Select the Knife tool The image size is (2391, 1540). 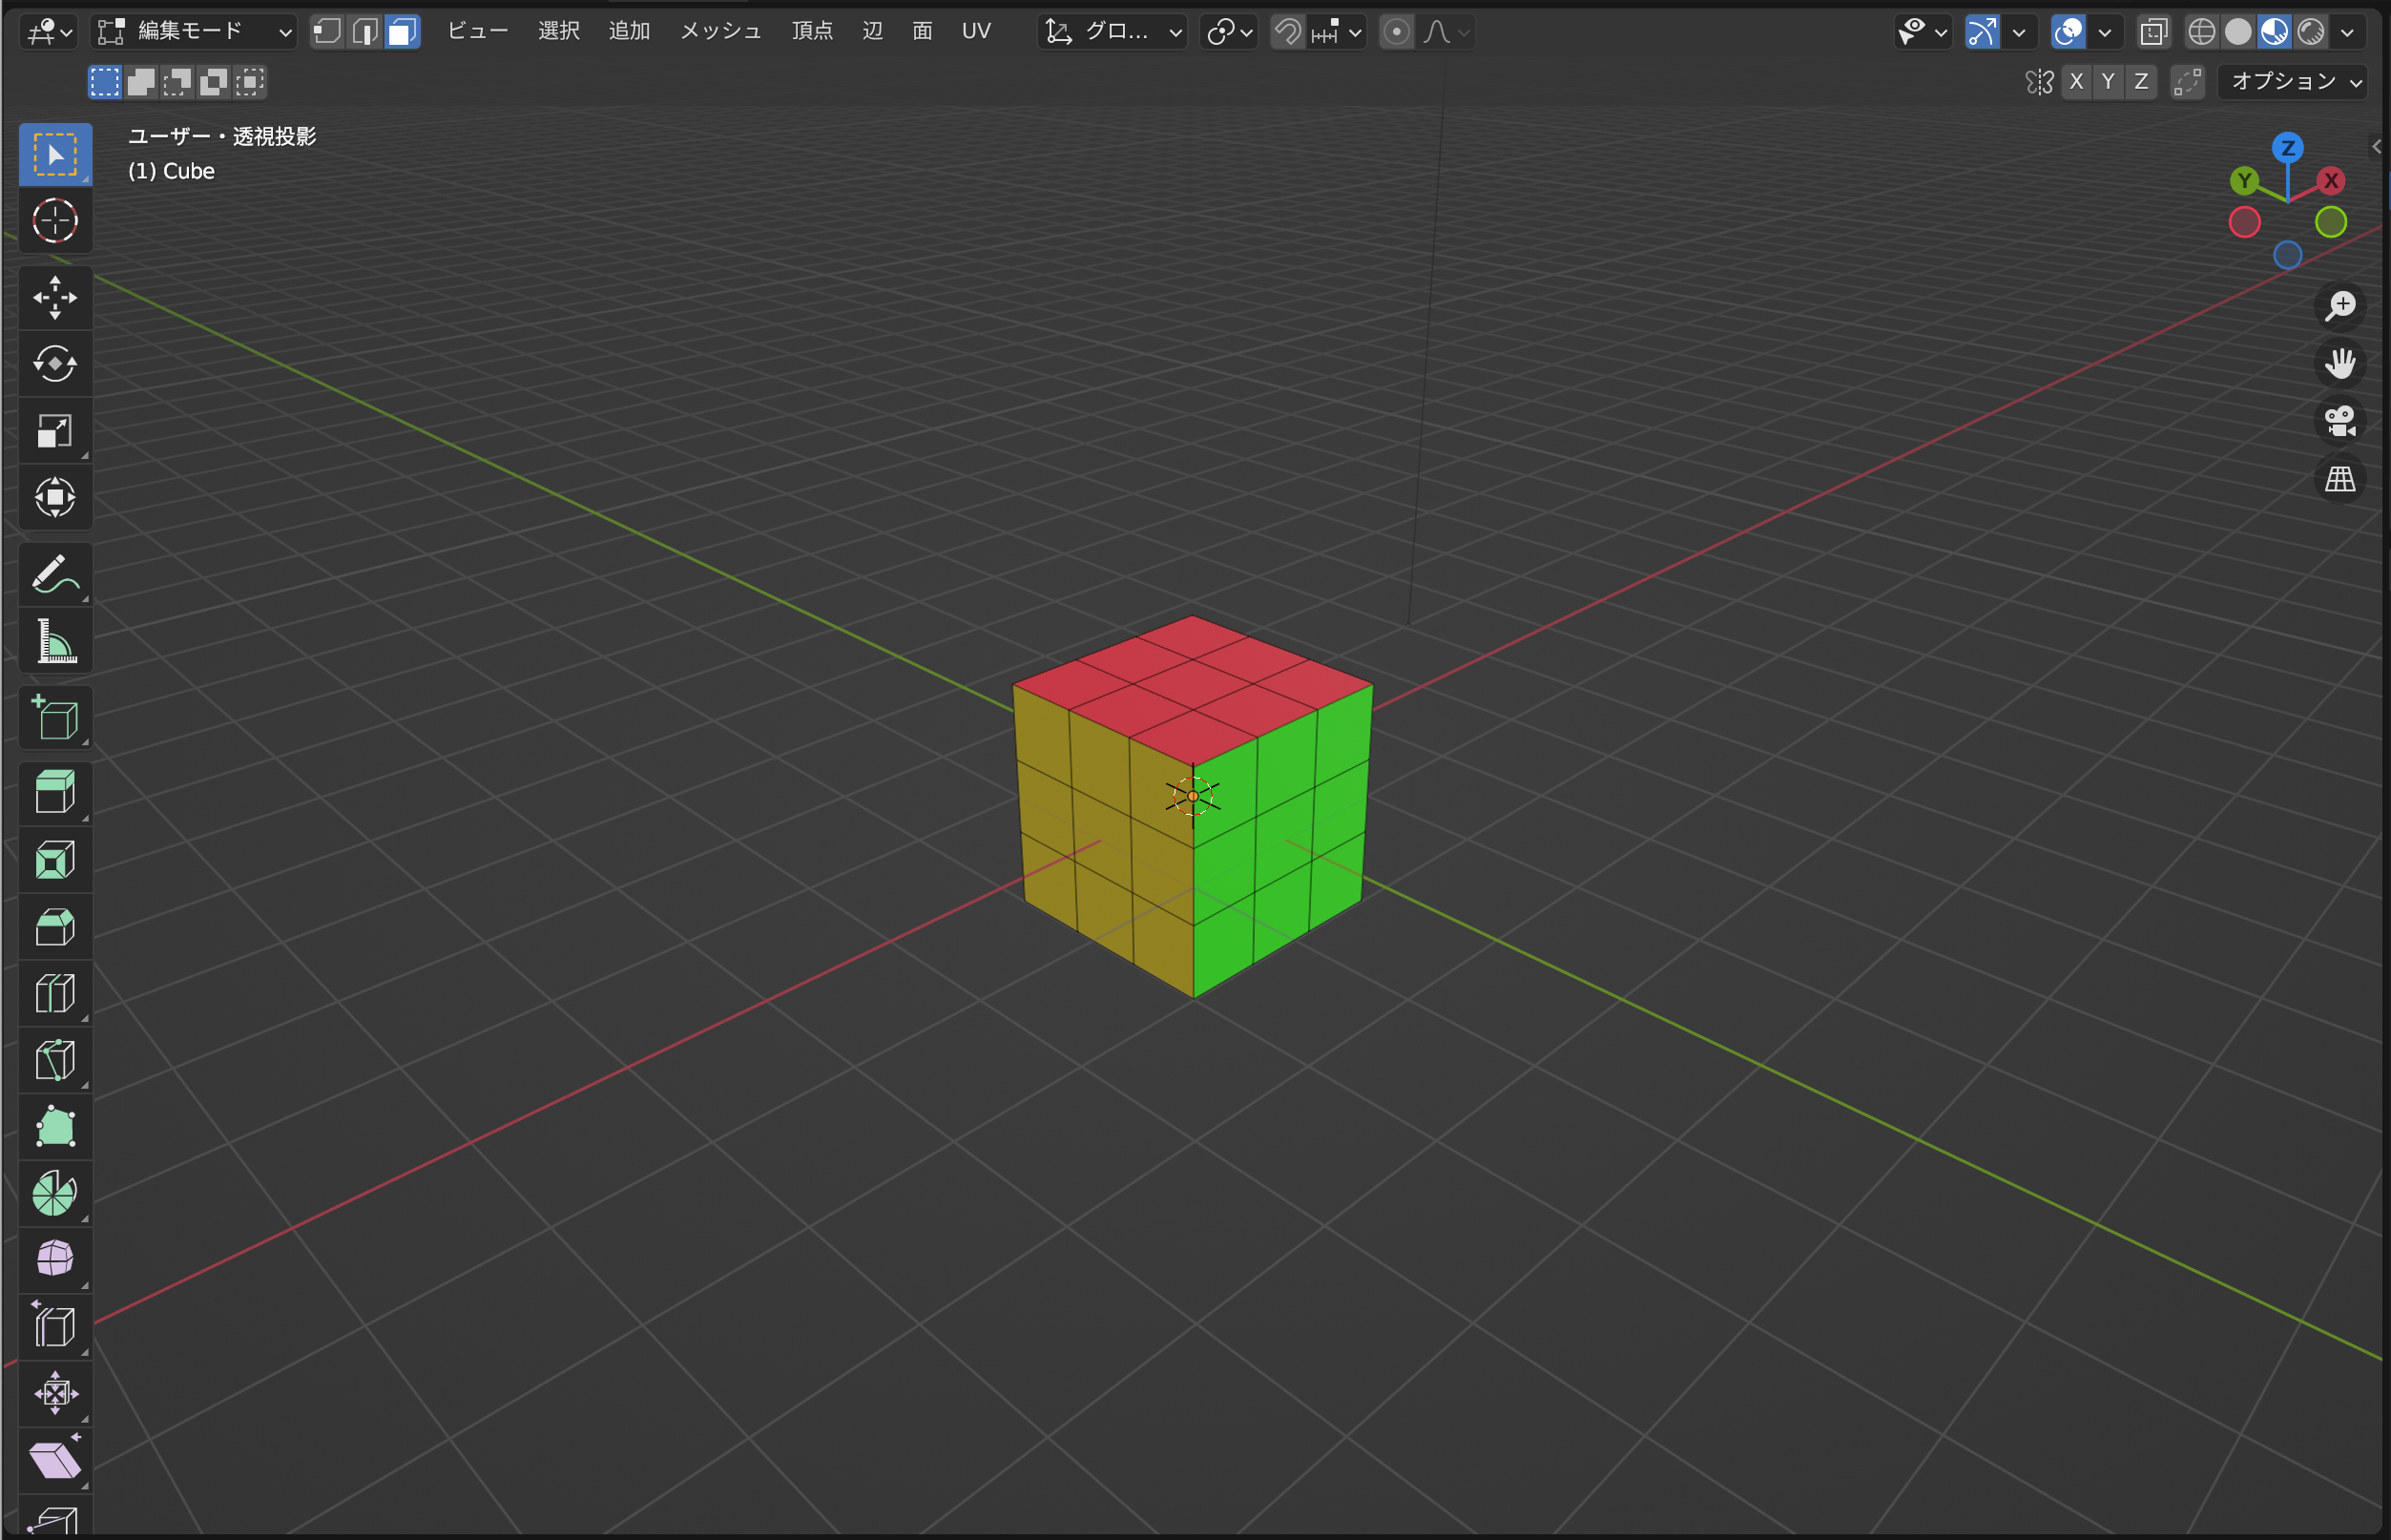[55, 1060]
